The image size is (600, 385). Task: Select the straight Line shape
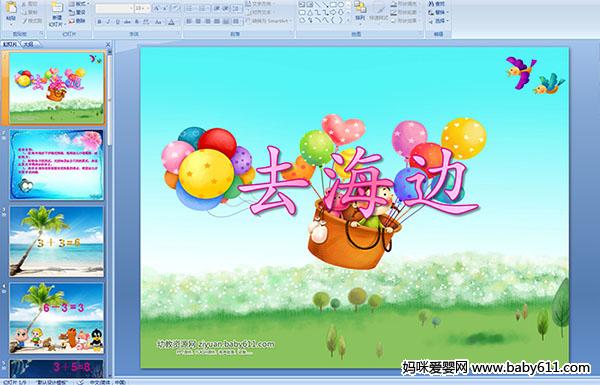318,5
